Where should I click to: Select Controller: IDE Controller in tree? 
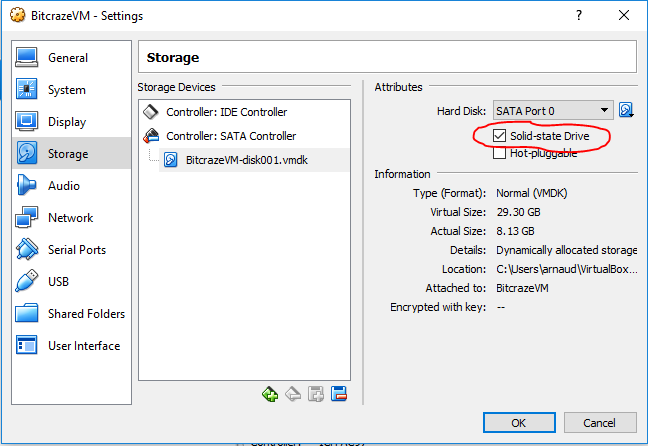coord(226,112)
